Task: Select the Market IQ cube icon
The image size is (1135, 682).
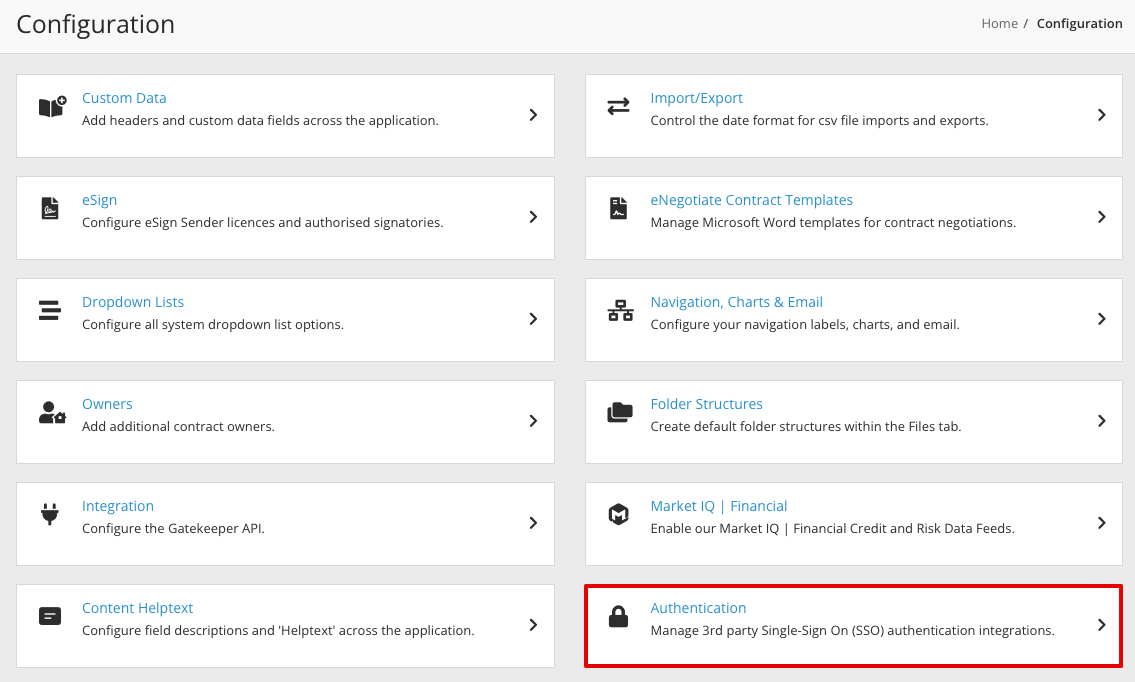Action: [x=618, y=514]
